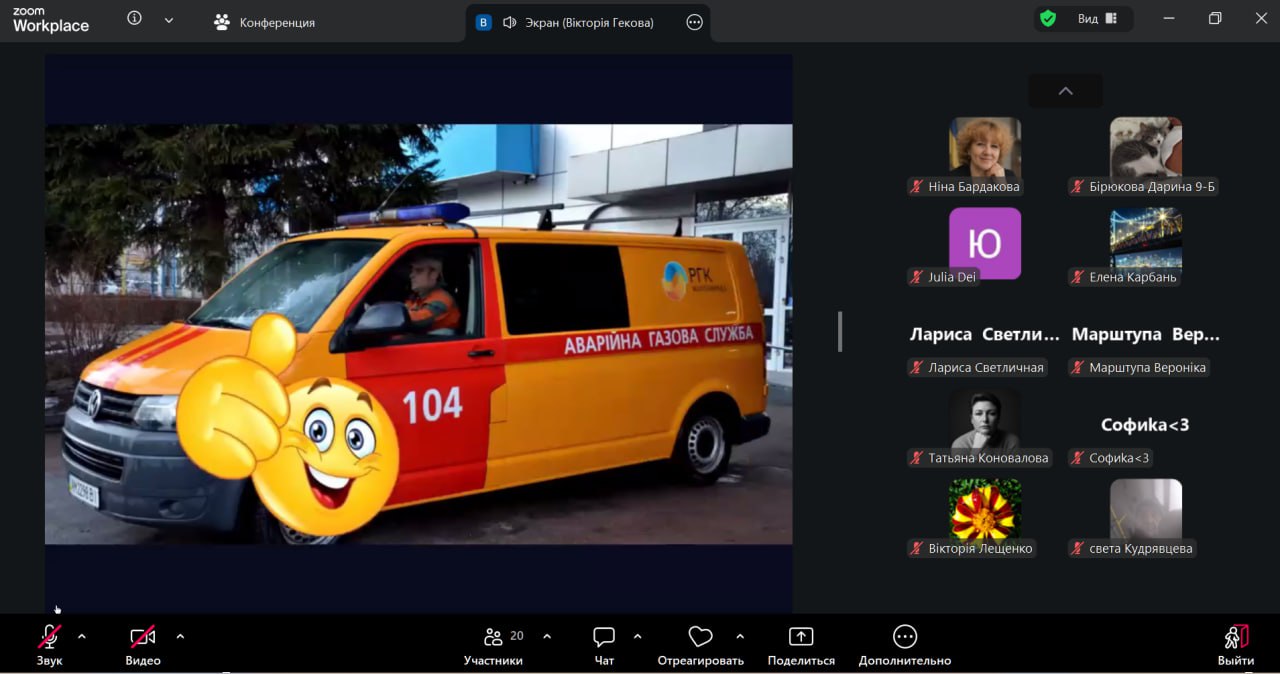Expand audio options arrow beside Звук
1280x674 pixels.
coord(82,636)
